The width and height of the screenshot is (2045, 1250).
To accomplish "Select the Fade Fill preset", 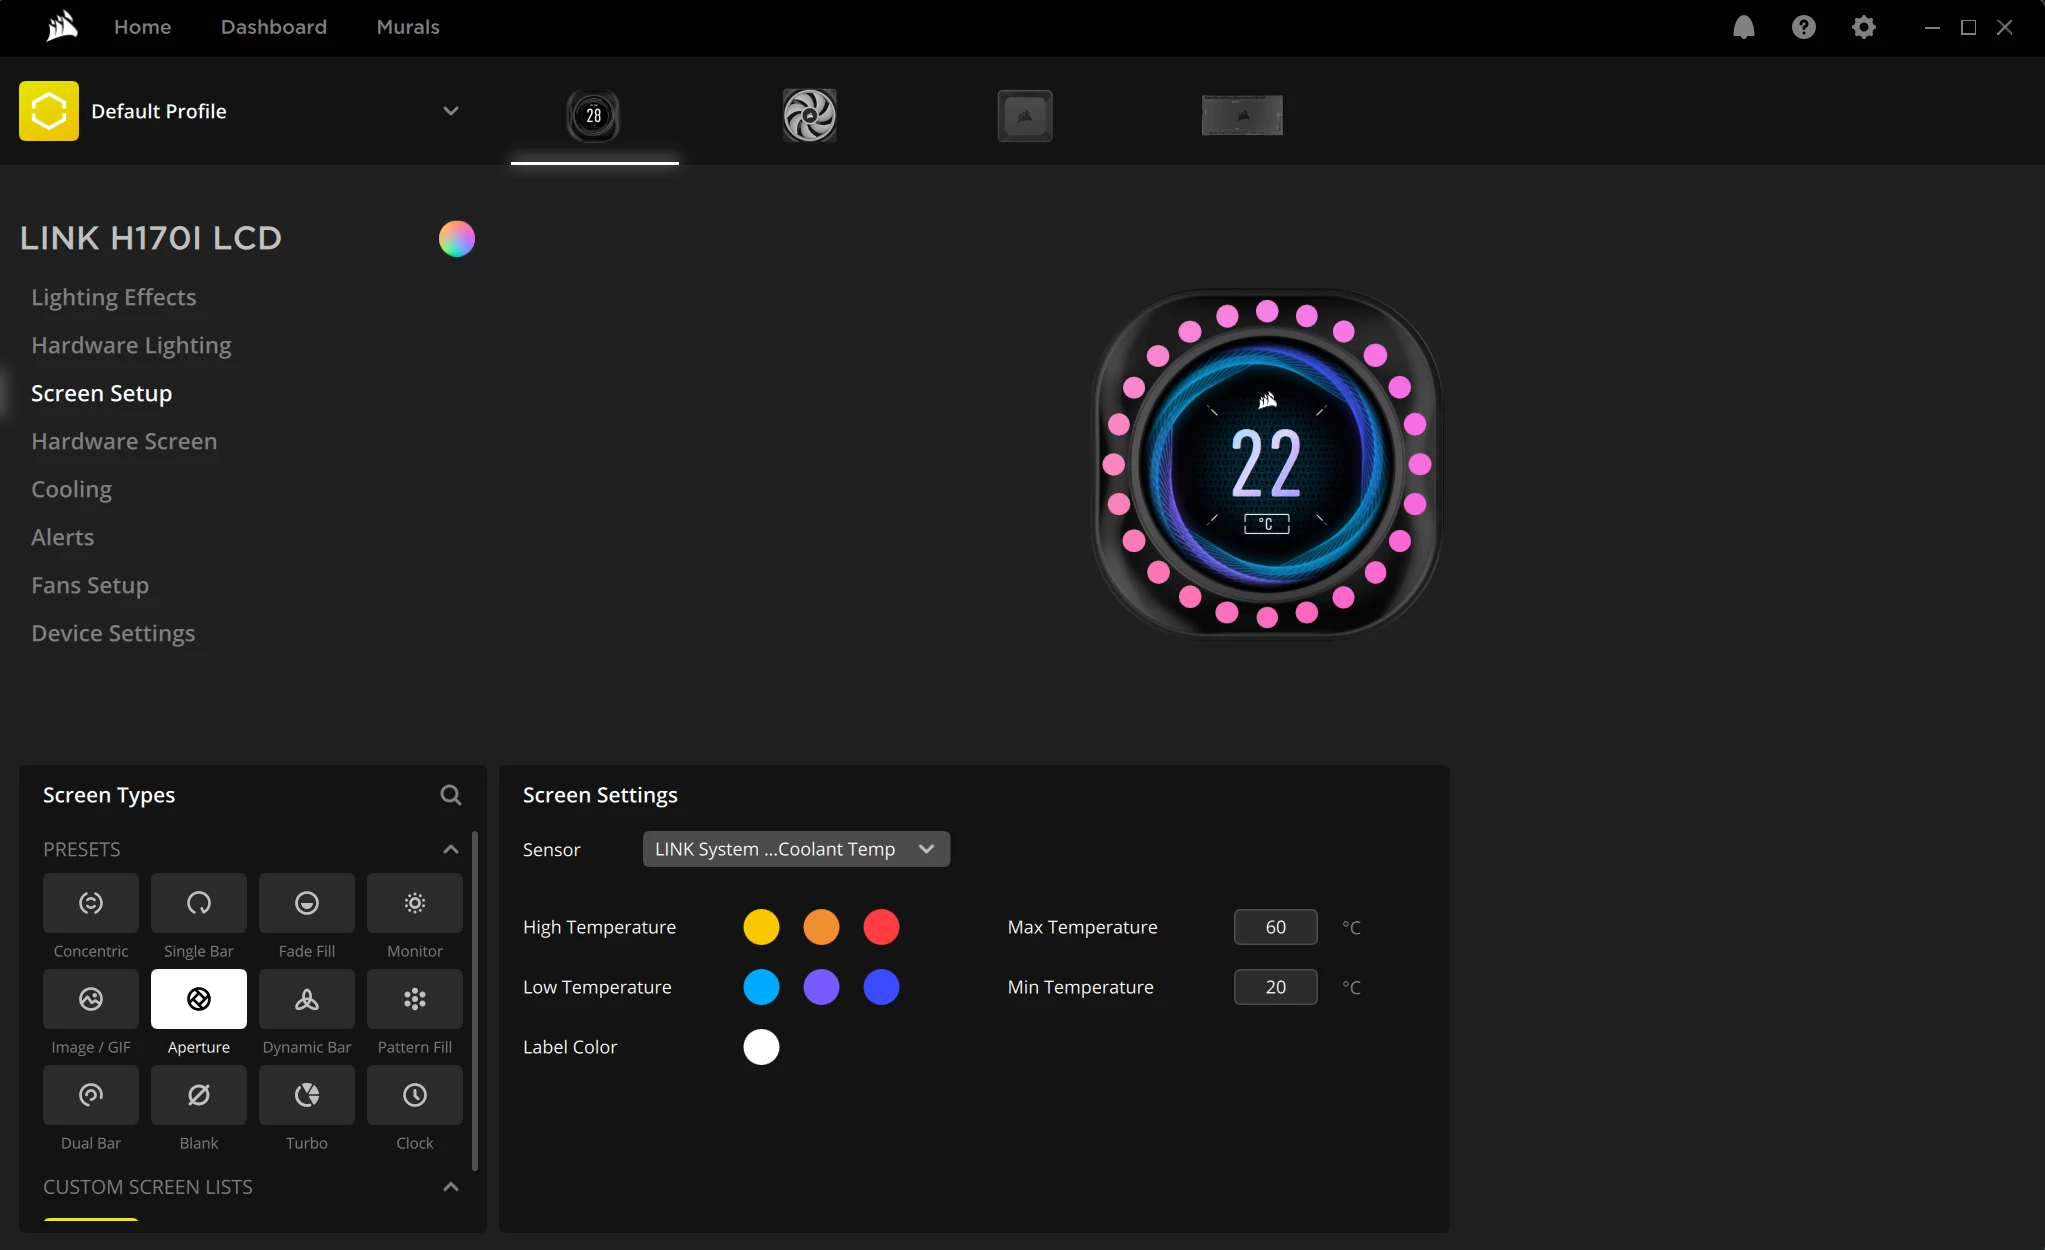I will pos(307,903).
